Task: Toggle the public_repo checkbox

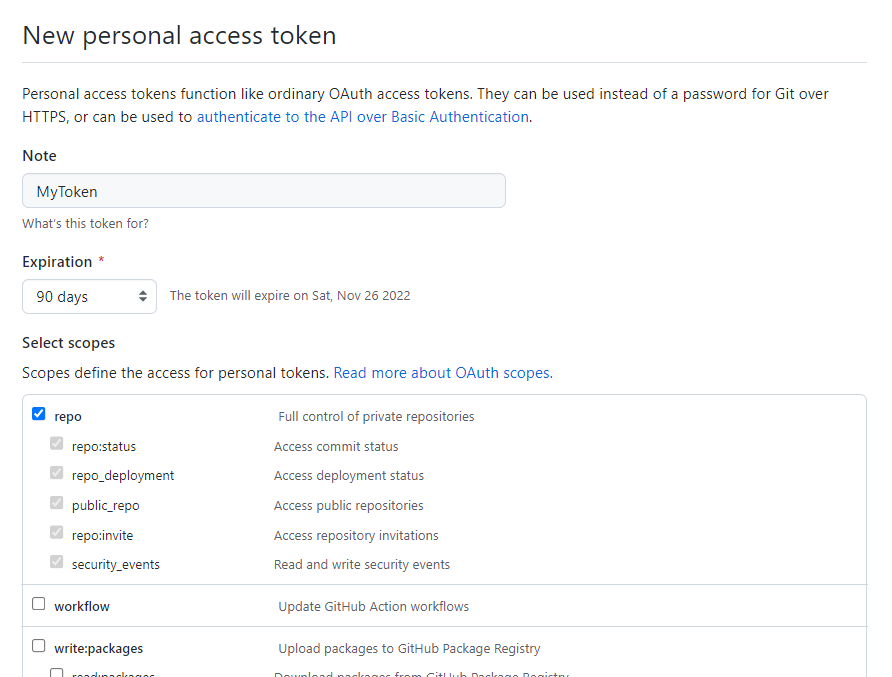Action: click(57, 504)
